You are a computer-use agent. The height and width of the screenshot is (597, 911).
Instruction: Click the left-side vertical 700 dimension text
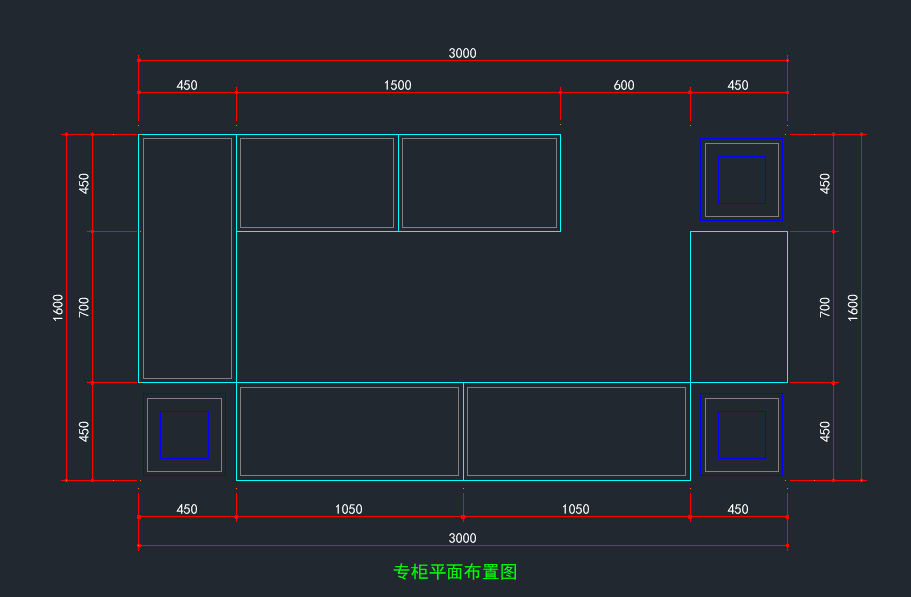coord(85,307)
